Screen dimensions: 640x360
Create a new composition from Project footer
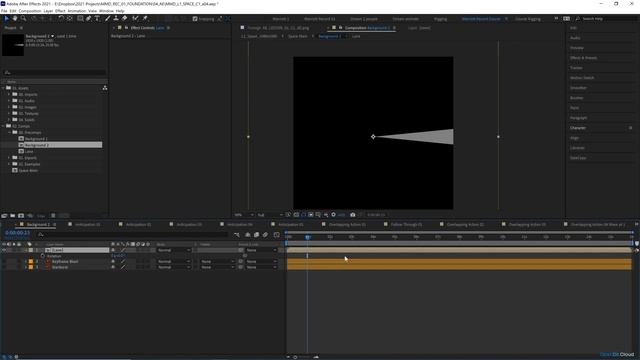(x=21, y=216)
